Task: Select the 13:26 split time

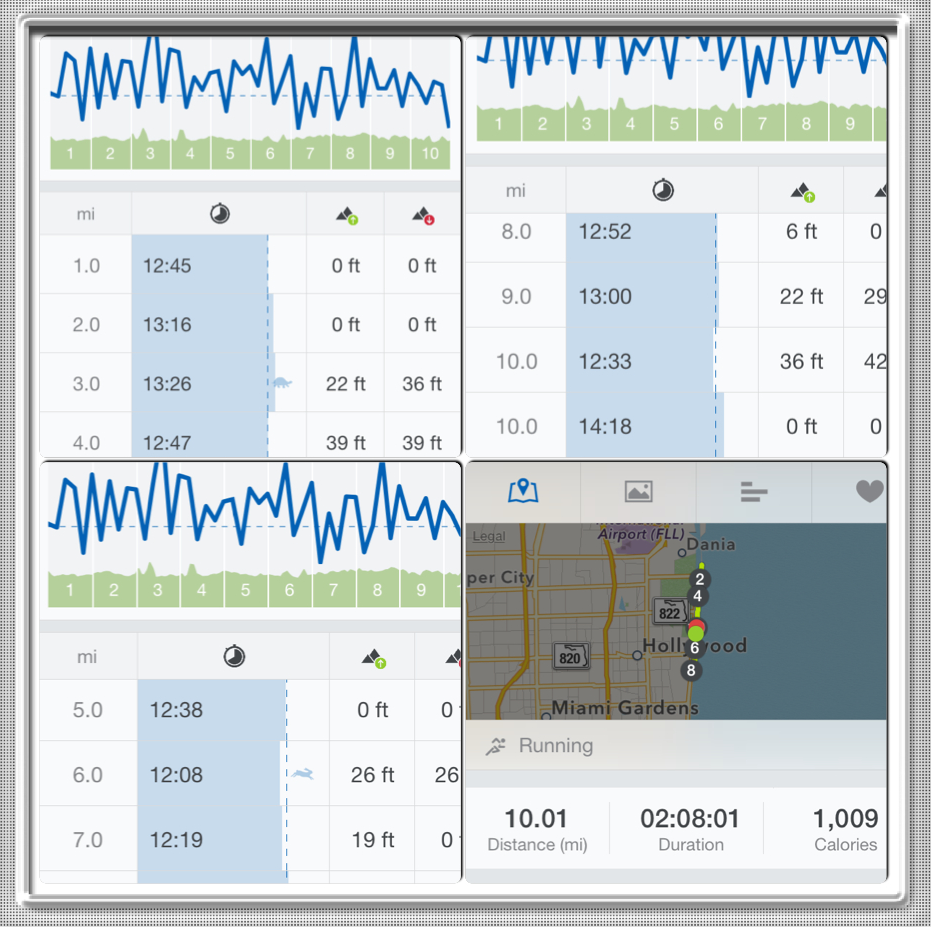Action: tap(167, 384)
